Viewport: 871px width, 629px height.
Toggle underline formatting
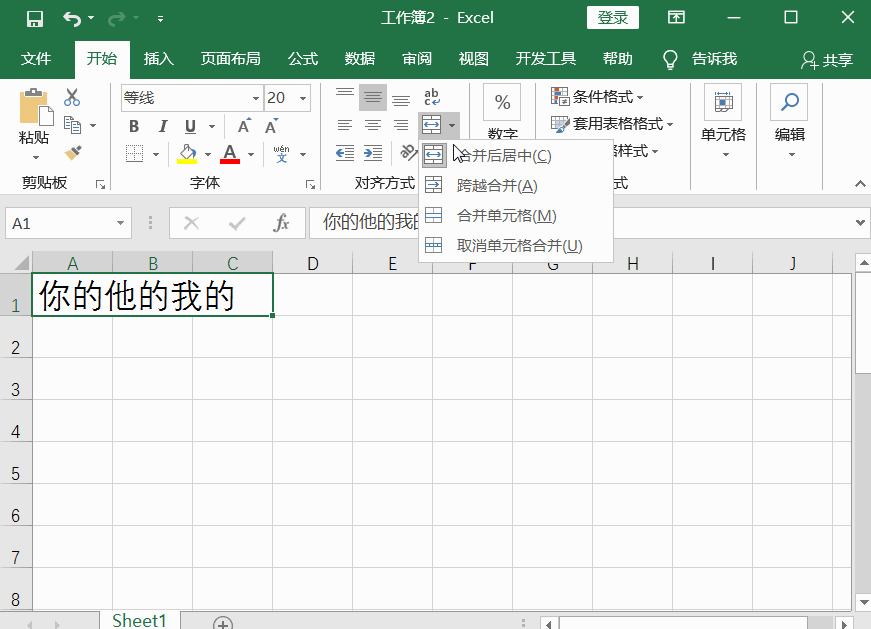(189, 126)
